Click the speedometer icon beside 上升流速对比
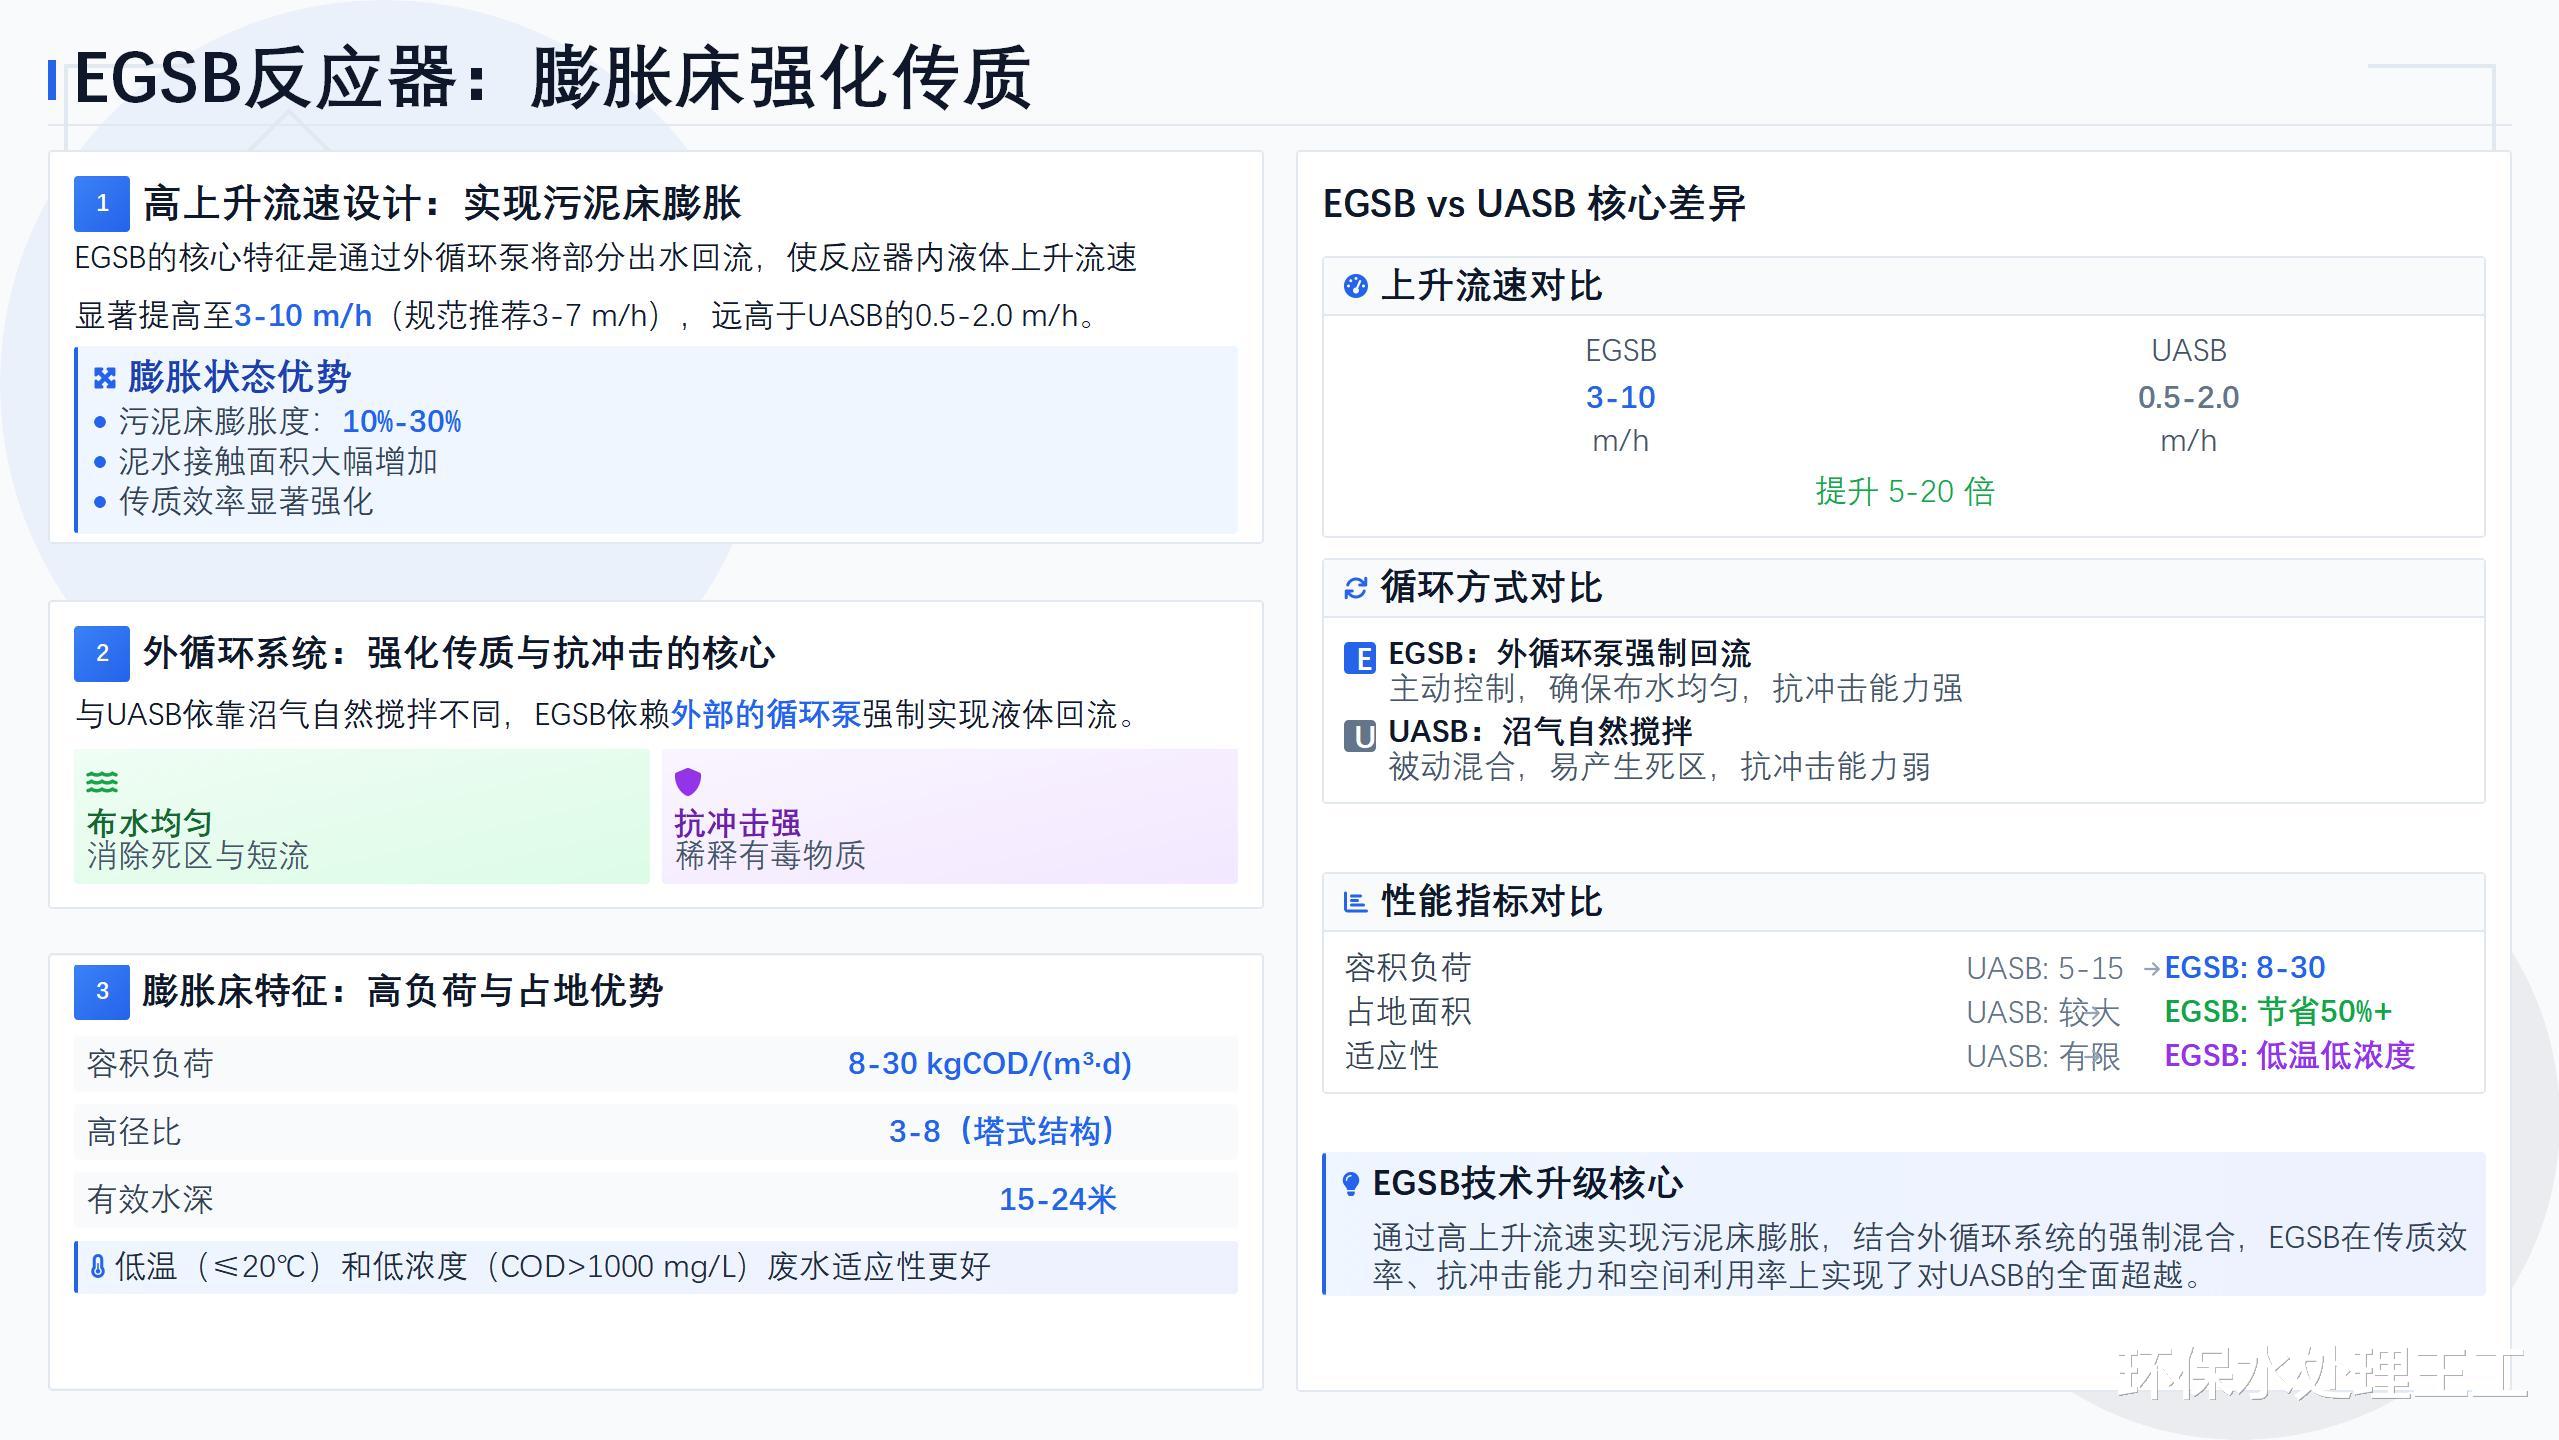2559x1440 pixels. [x=1355, y=286]
